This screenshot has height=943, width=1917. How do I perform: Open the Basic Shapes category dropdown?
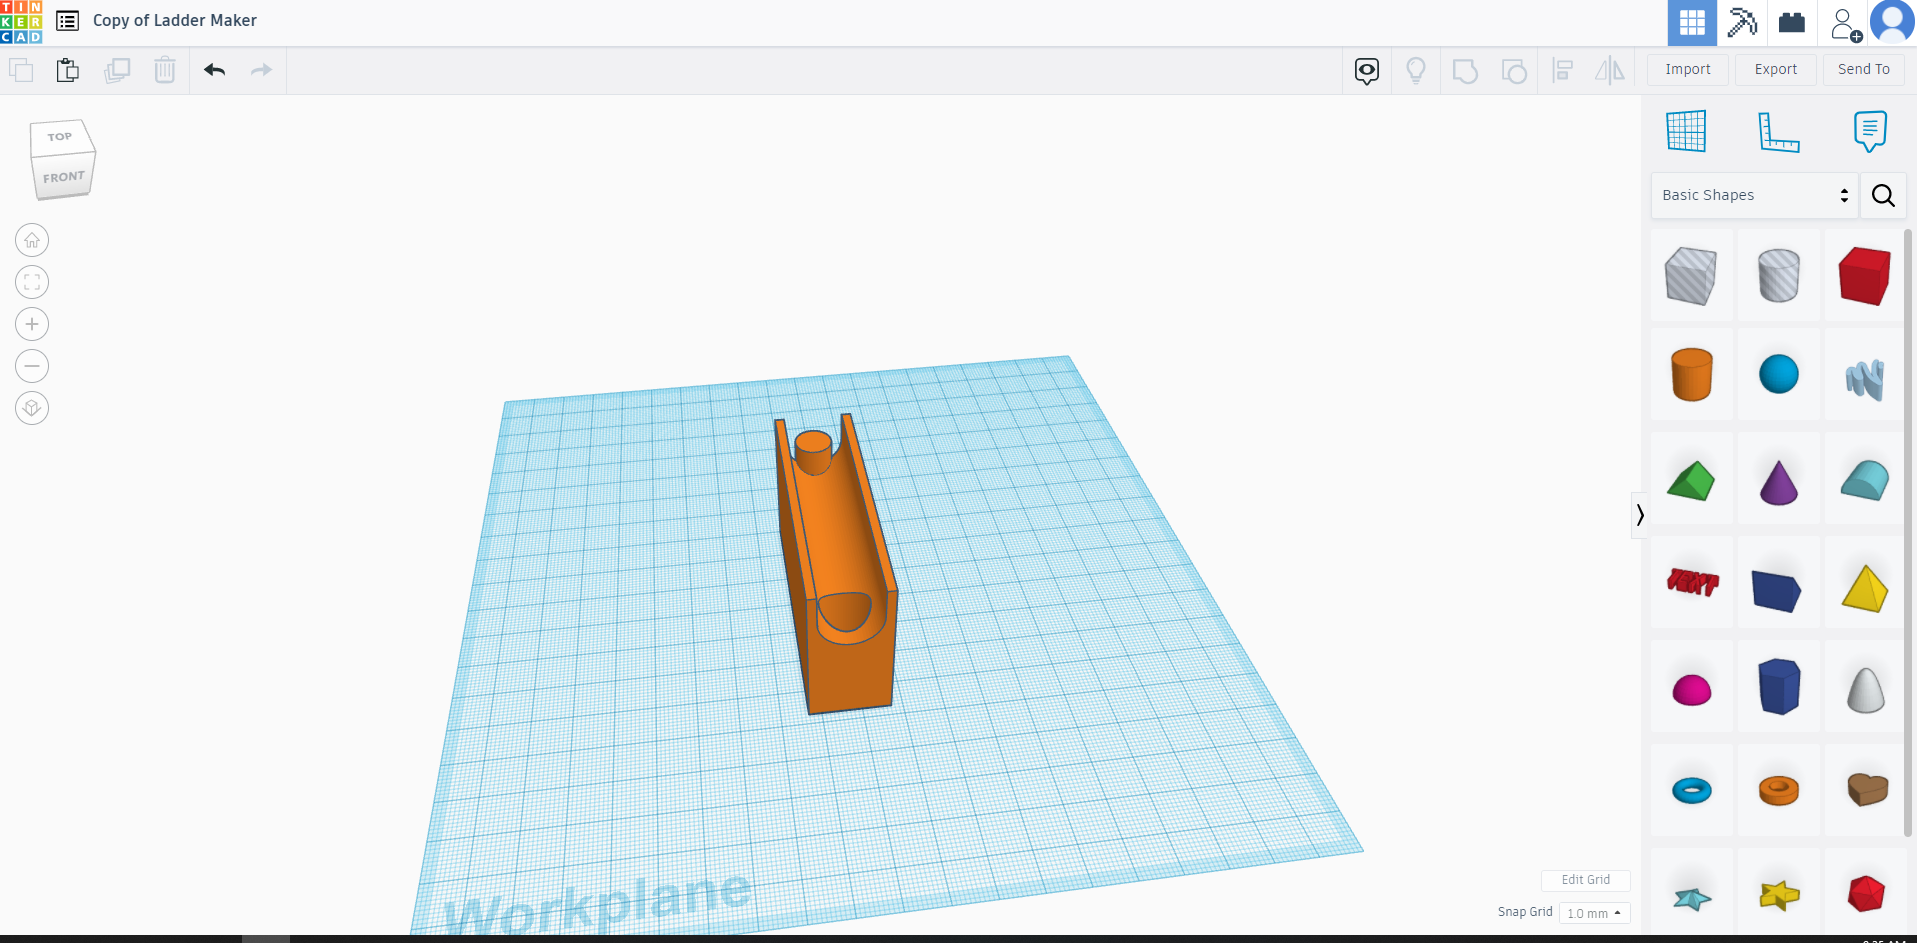(x=1753, y=195)
